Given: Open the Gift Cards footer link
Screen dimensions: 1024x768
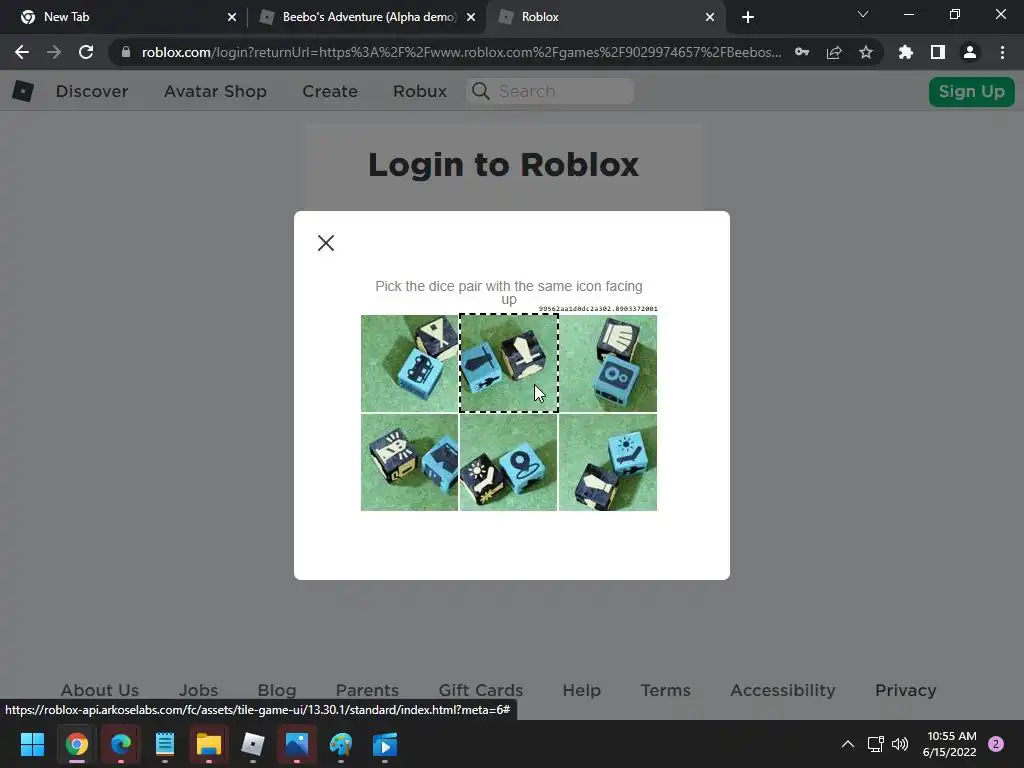Looking at the screenshot, I should click(481, 690).
